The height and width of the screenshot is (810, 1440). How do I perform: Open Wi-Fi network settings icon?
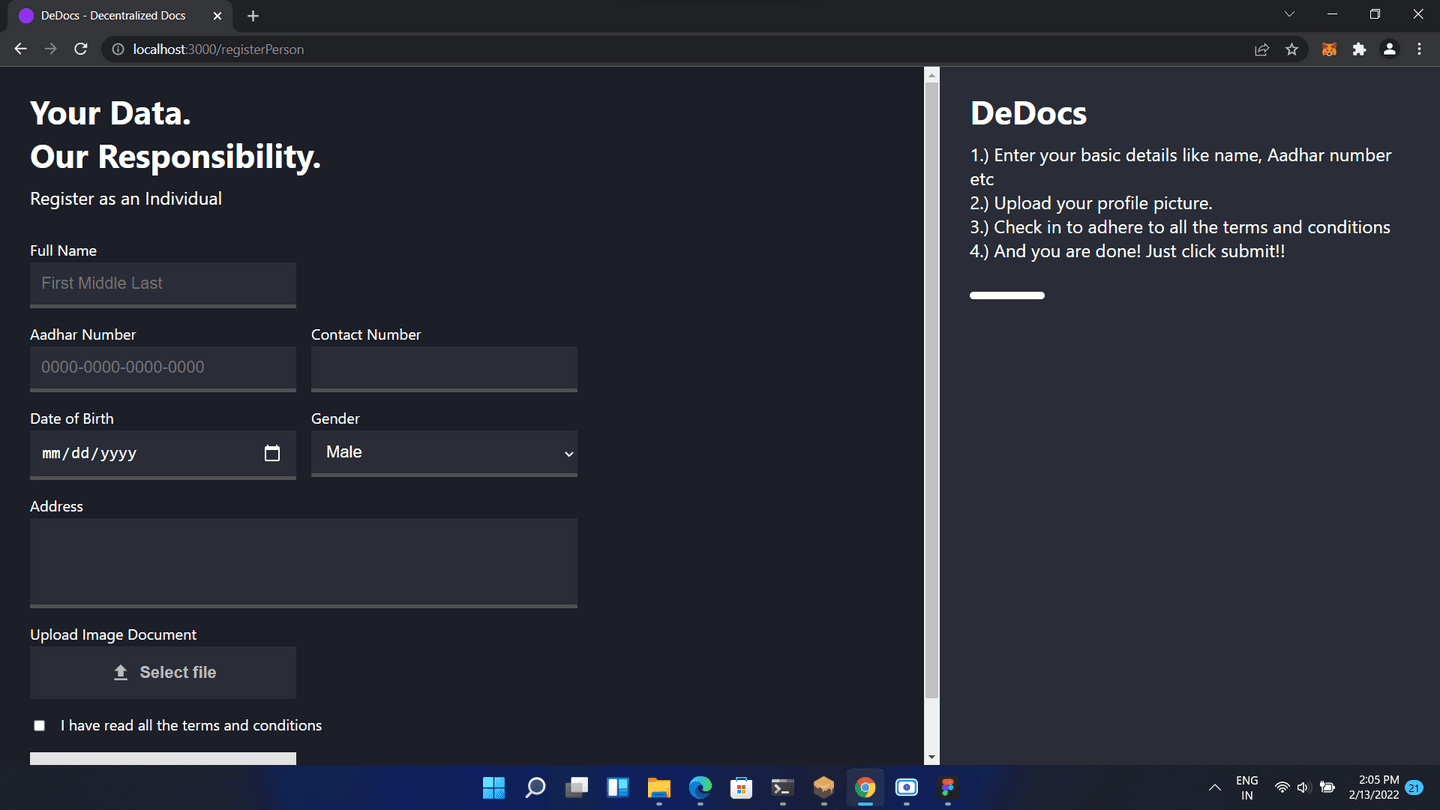point(1282,788)
